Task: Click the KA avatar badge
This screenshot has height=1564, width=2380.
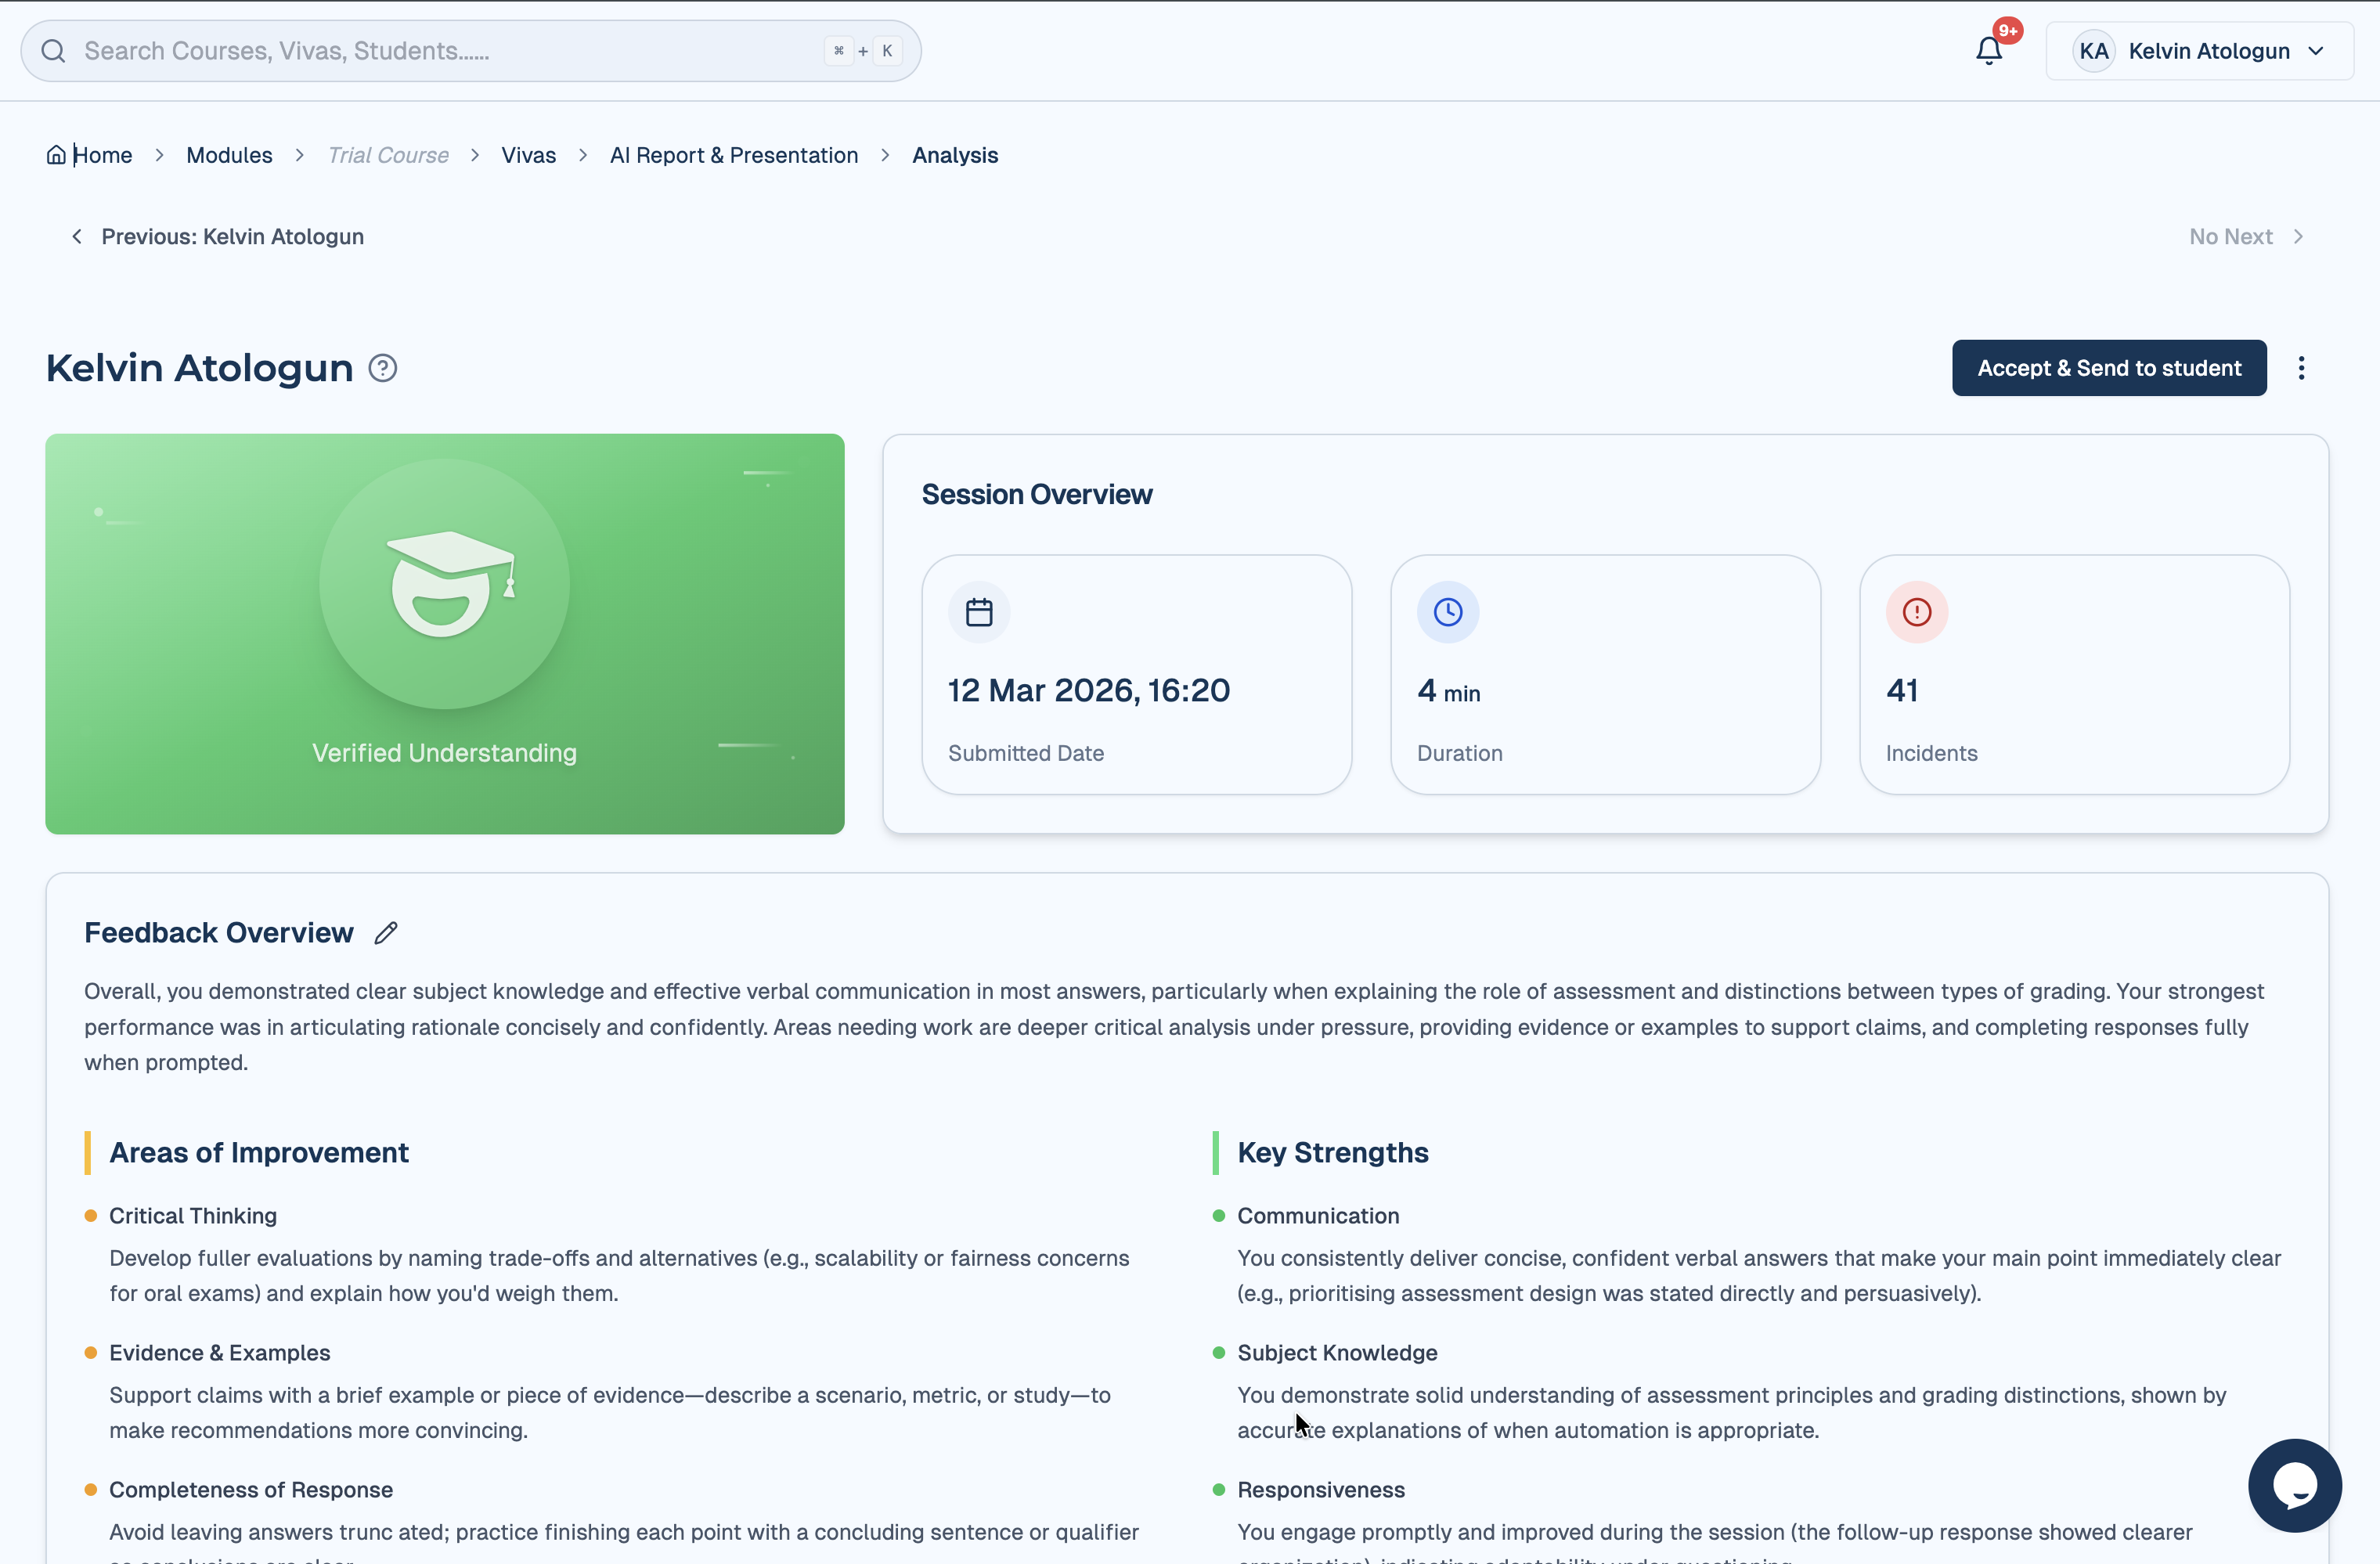Action: coord(2094,51)
